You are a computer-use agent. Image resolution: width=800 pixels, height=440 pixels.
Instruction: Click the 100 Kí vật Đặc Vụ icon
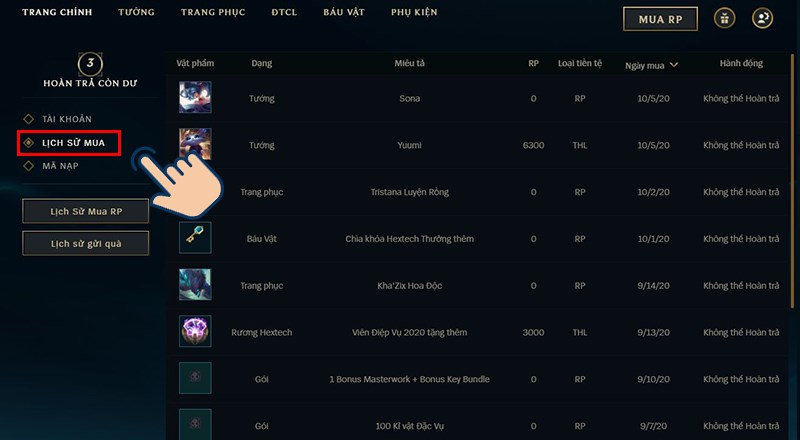195,422
